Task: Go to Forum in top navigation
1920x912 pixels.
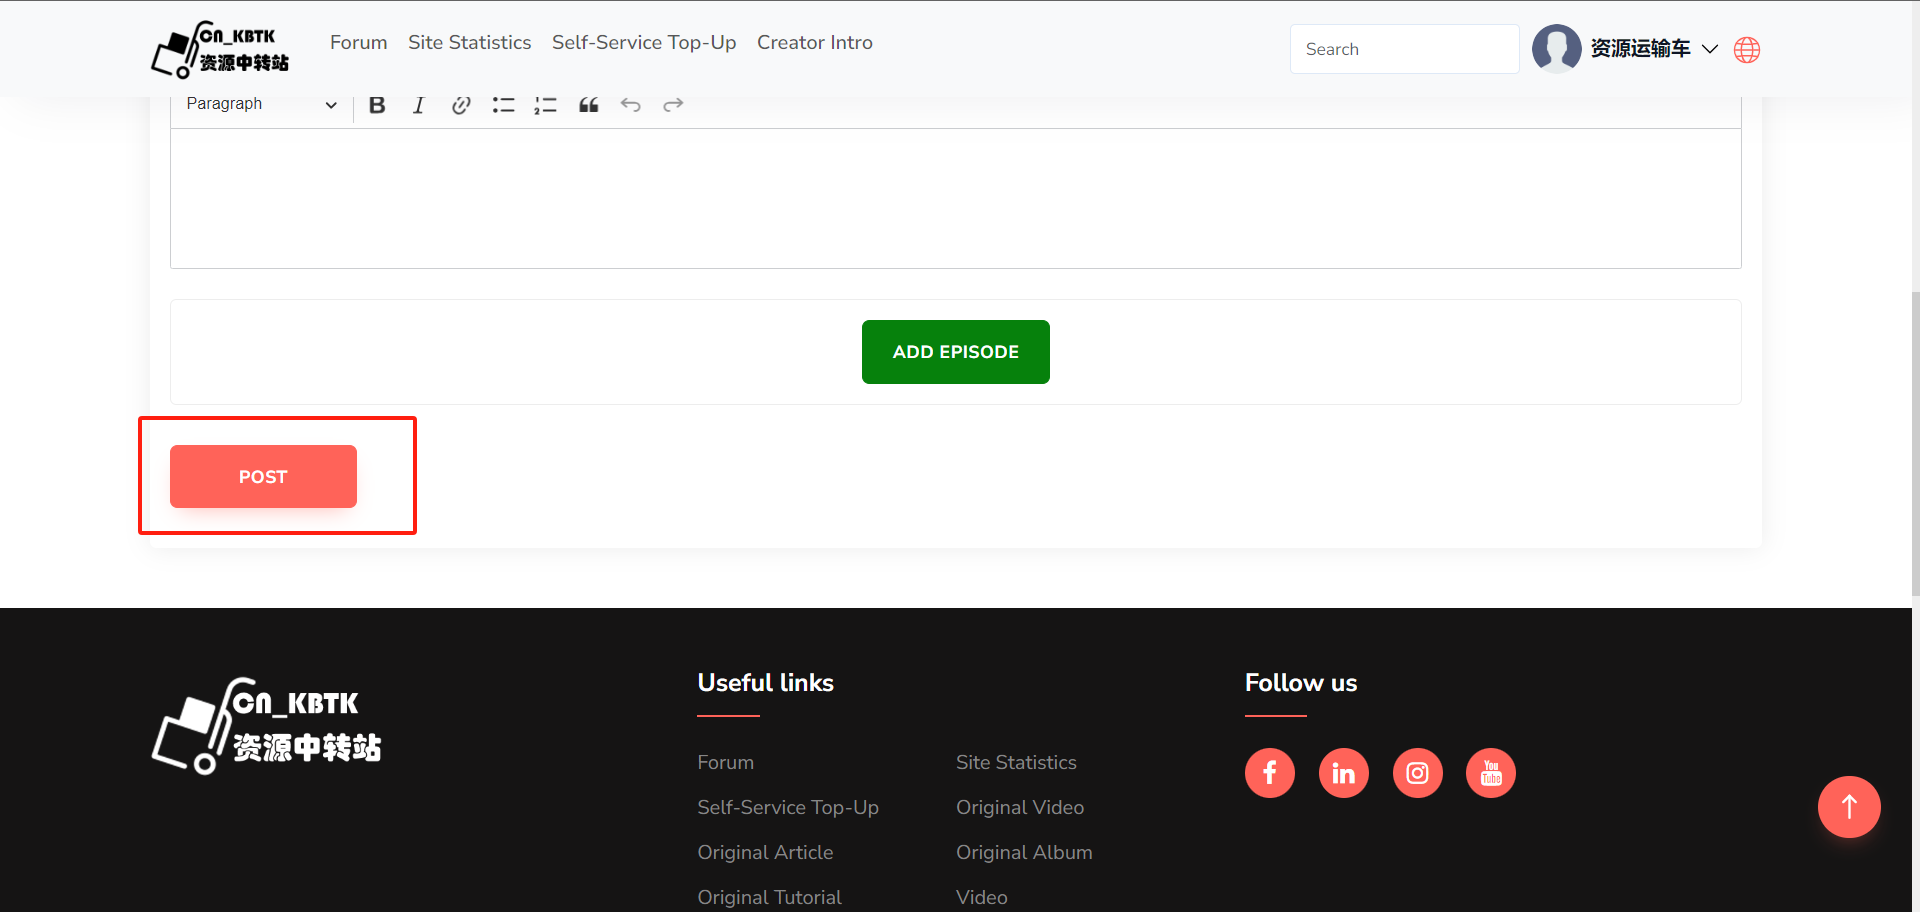Action: pyautogui.click(x=358, y=43)
